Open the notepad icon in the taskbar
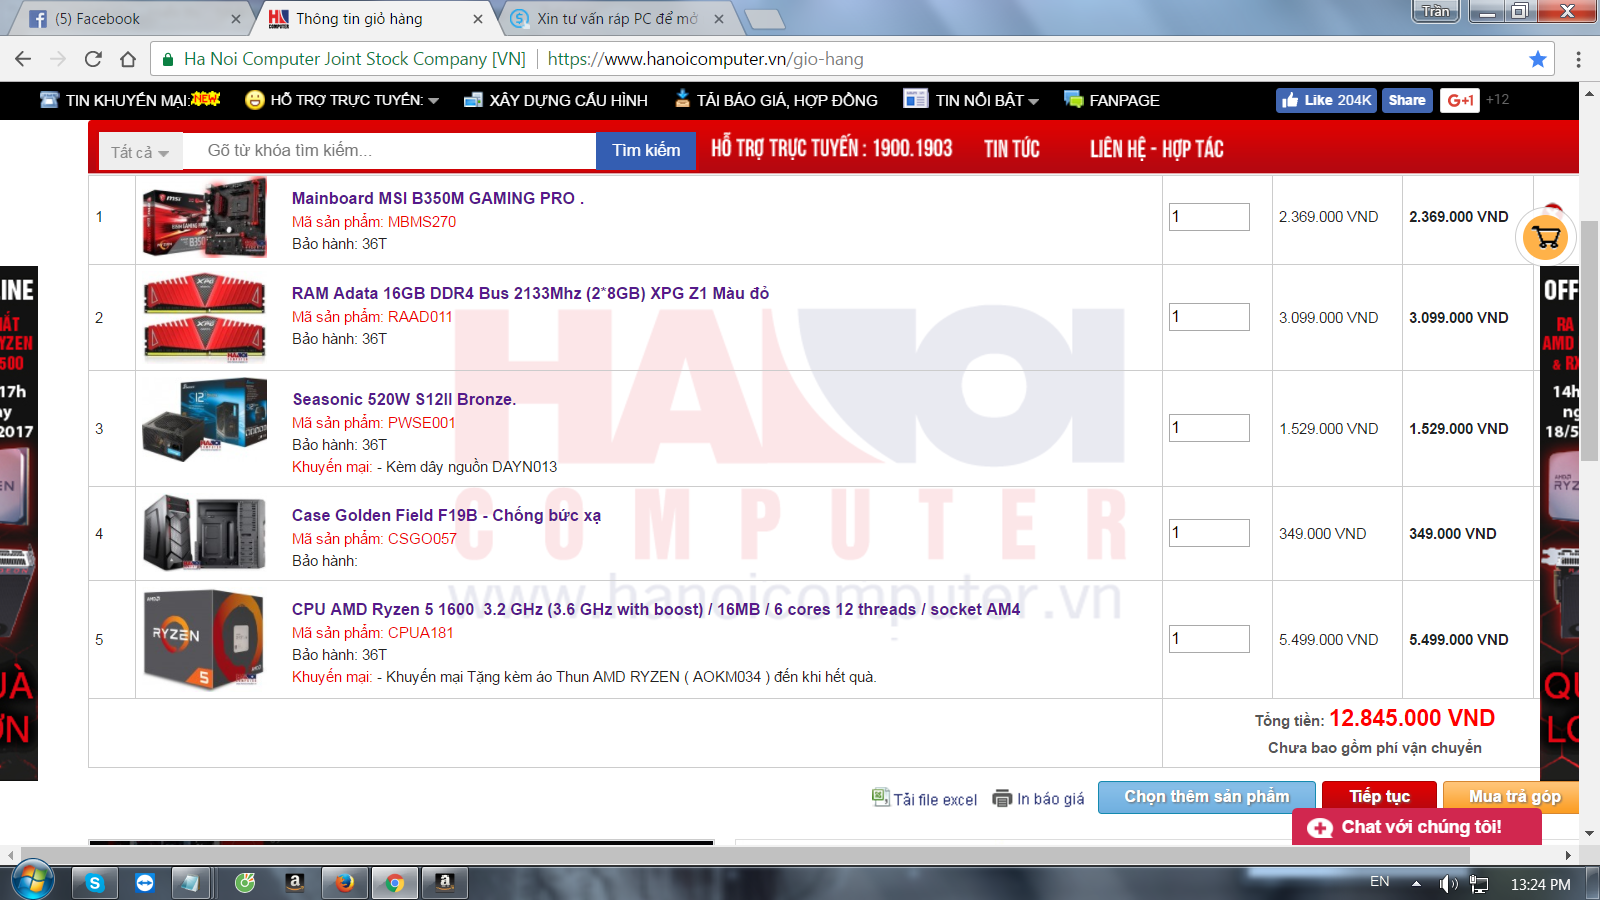 point(190,883)
